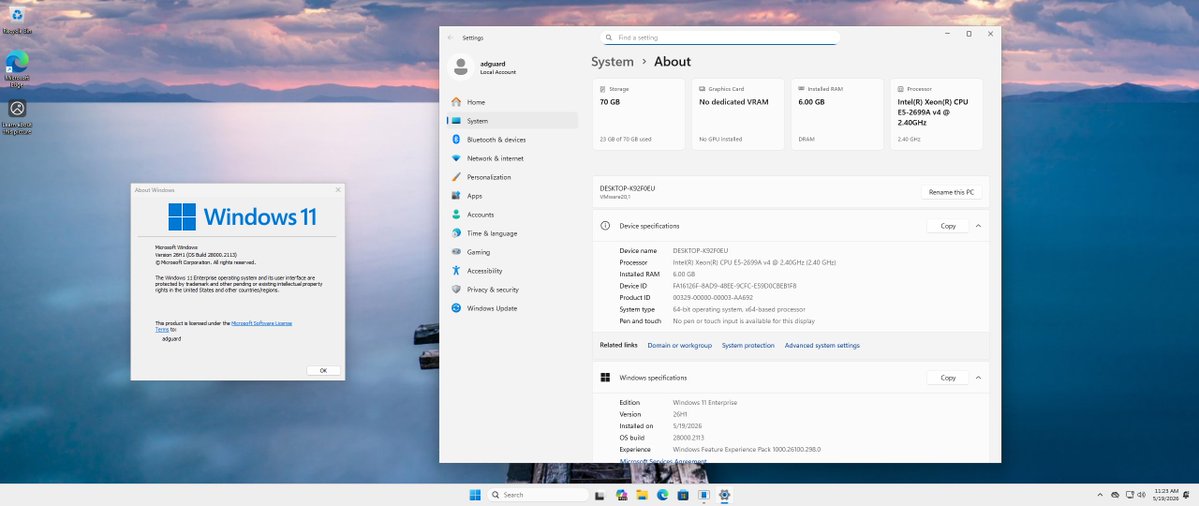Open Microsoft Store from taskbar
Image resolution: width=1199 pixels, height=506 pixels.
click(x=683, y=495)
